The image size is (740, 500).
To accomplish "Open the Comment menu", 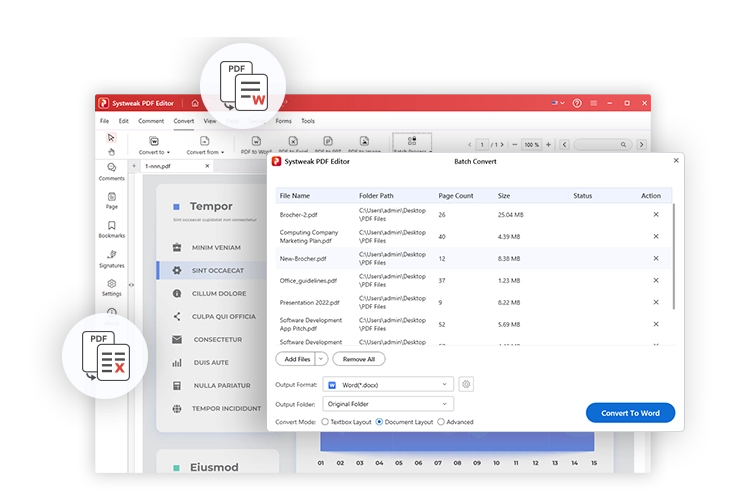I will tap(151, 121).
